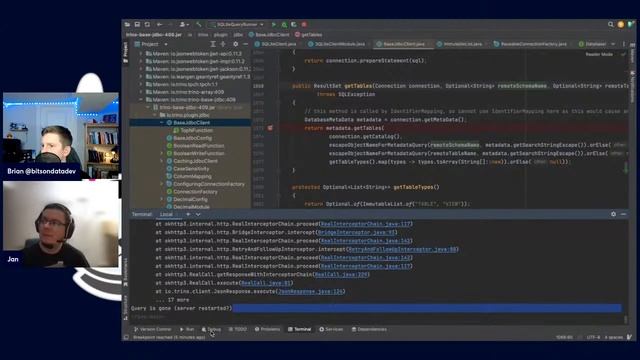
Task: Click expand all icon in Project panel
Action: pos(213,44)
